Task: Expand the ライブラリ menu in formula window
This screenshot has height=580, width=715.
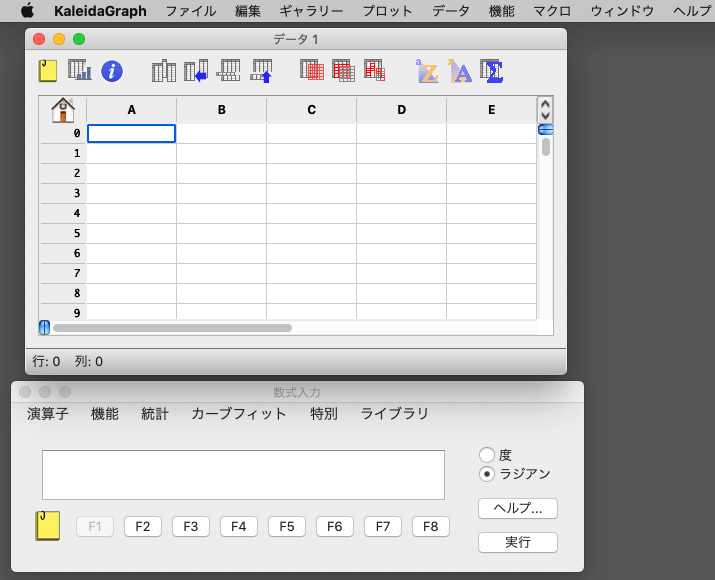Action: [x=395, y=414]
